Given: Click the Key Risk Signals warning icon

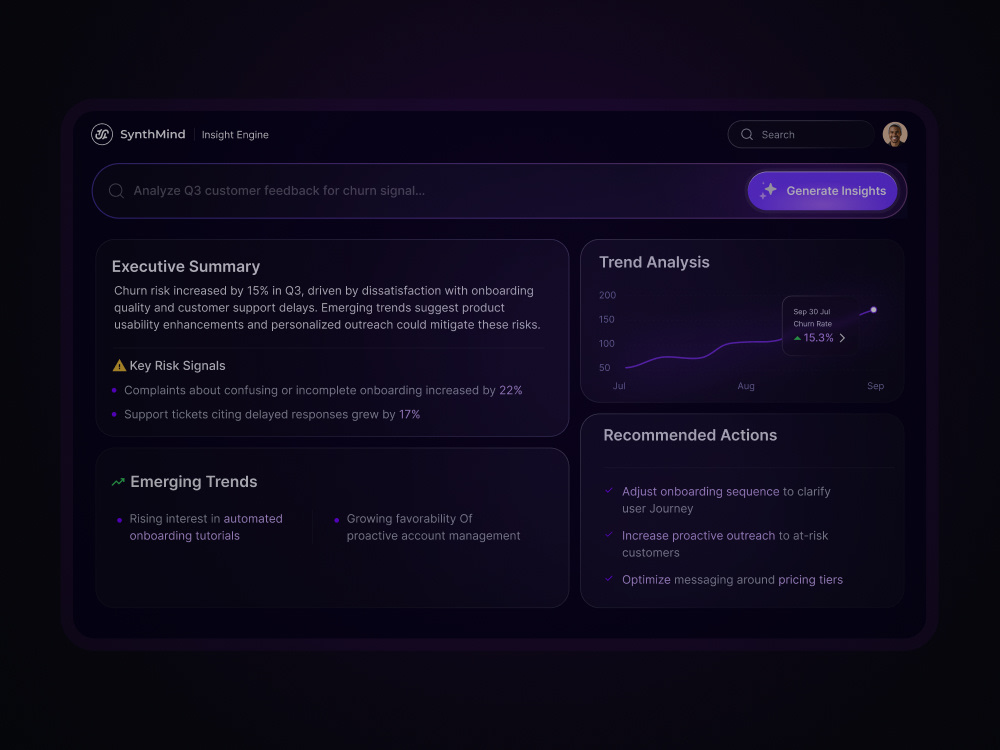Looking at the screenshot, I should (119, 365).
